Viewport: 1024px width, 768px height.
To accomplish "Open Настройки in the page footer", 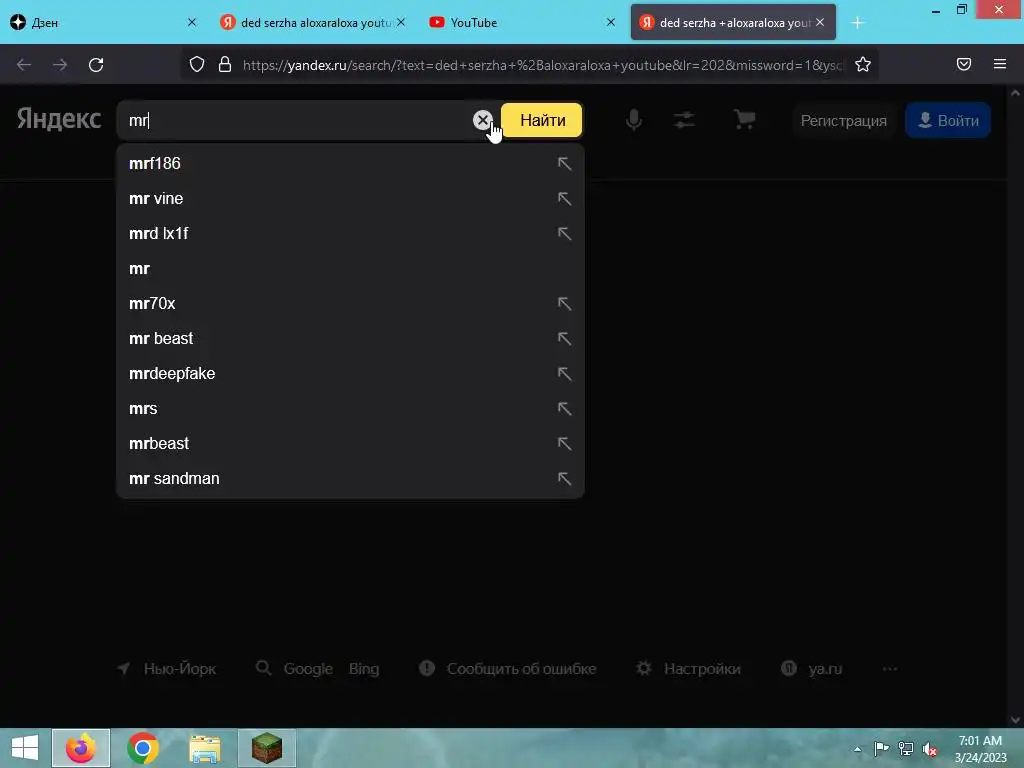I will (x=702, y=669).
